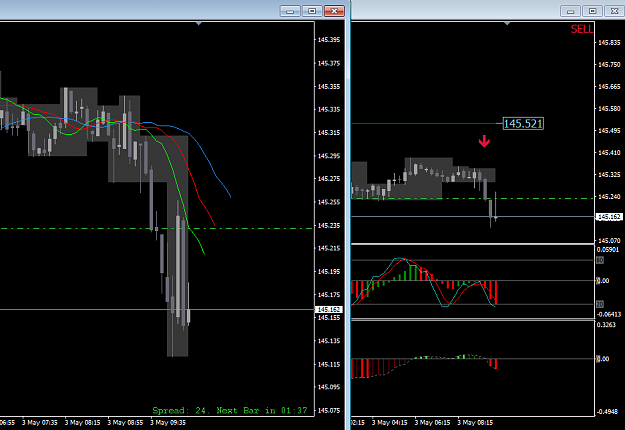625x430 pixels.
Task: Click the chart shift triangle in right chart
Action: click(x=507, y=24)
